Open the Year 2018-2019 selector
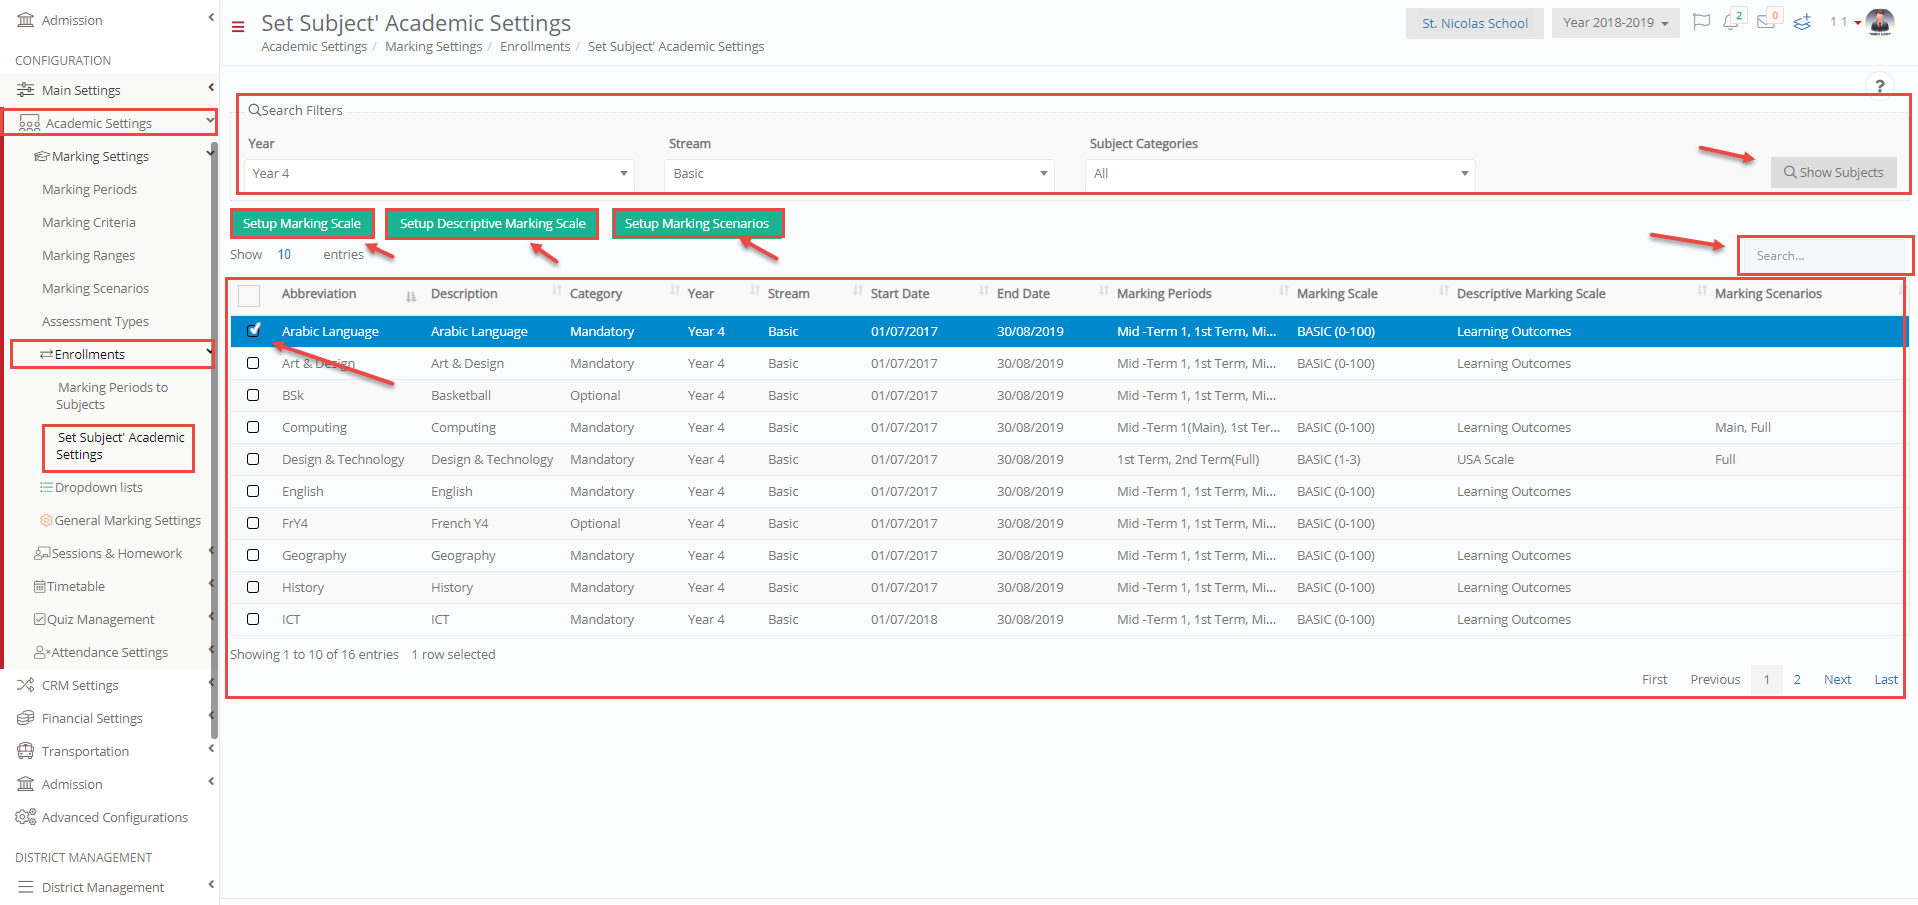 tap(1616, 23)
